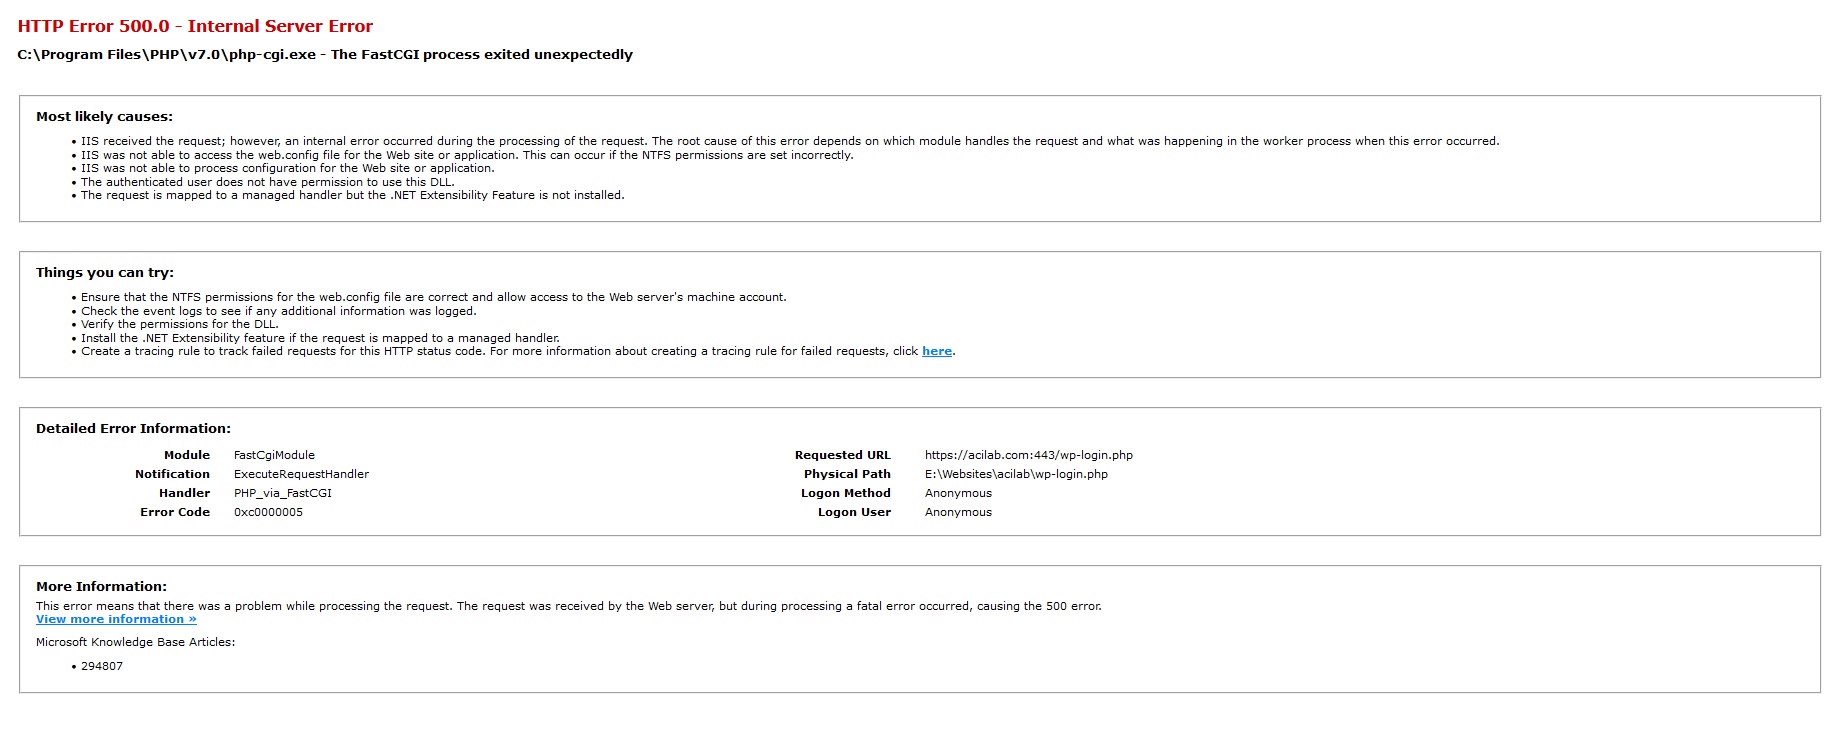Click the error code value 0xc0000005
The image size is (1837, 733).
coord(268,512)
